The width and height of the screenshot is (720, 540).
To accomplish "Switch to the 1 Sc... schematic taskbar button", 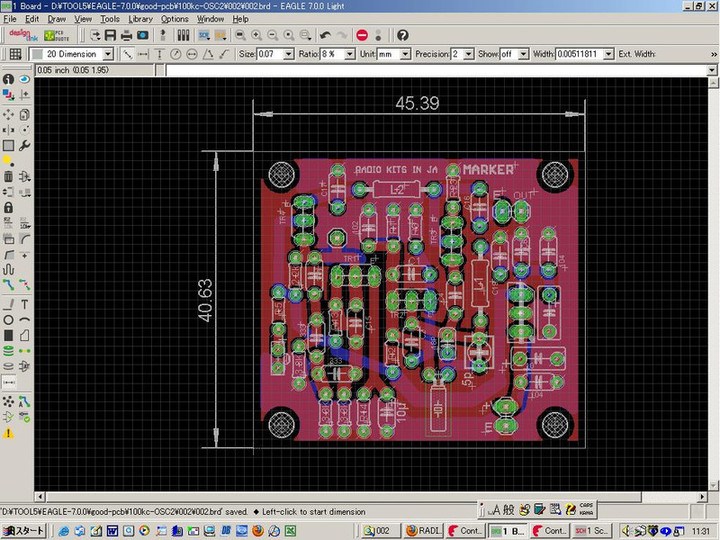I will coord(591,530).
